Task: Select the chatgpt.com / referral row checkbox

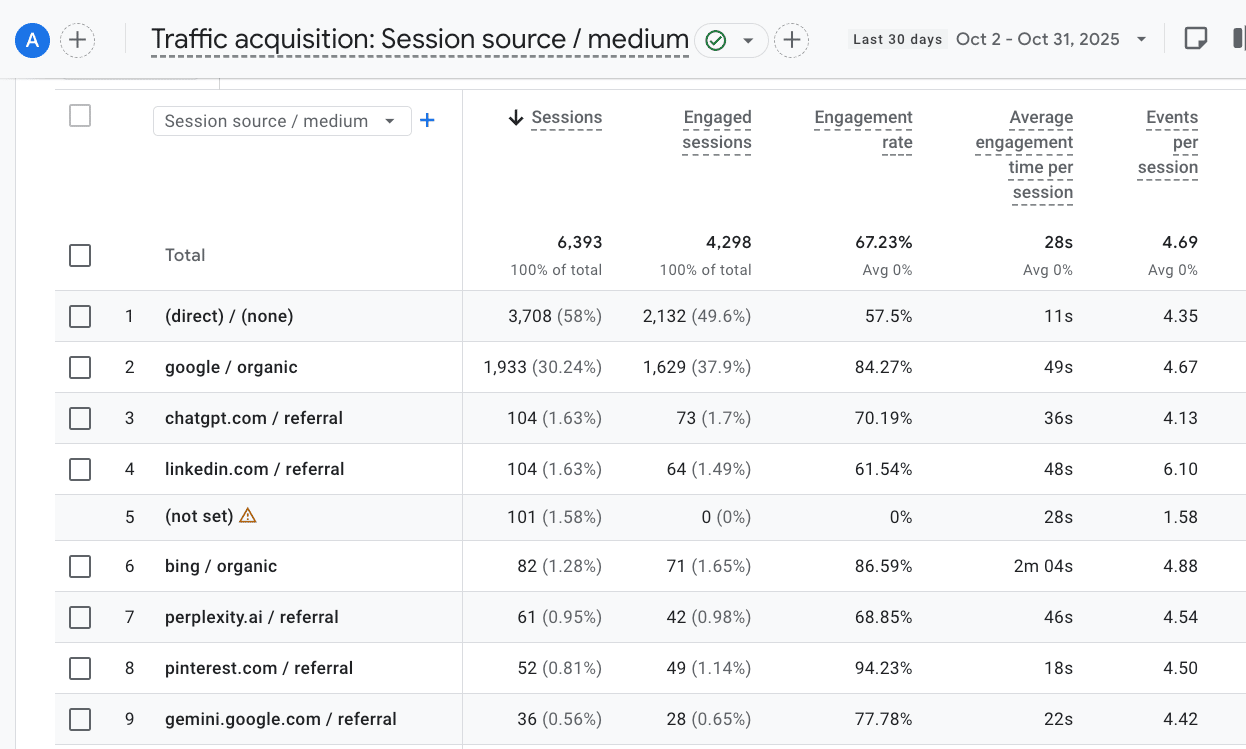Action: tap(80, 418)
